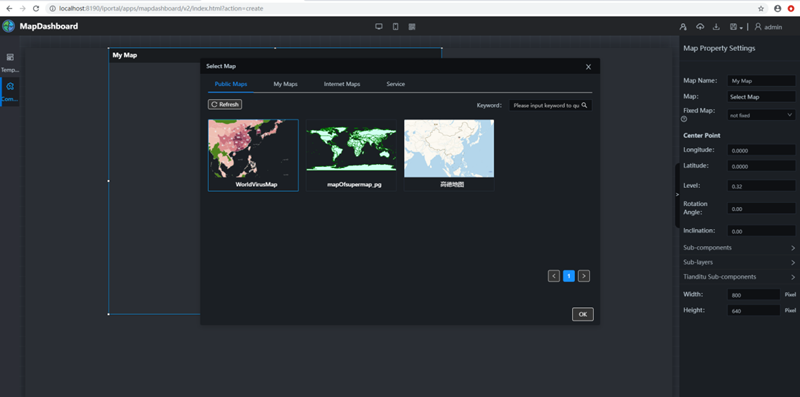Click the Center Point label
This screenshot has height=397, width=800.
(x=702, y=135)
